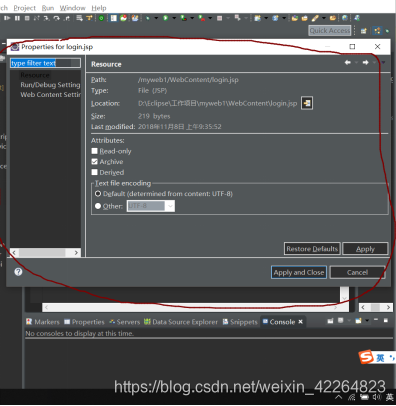Click the Restore Defaults button

(312, 249)
